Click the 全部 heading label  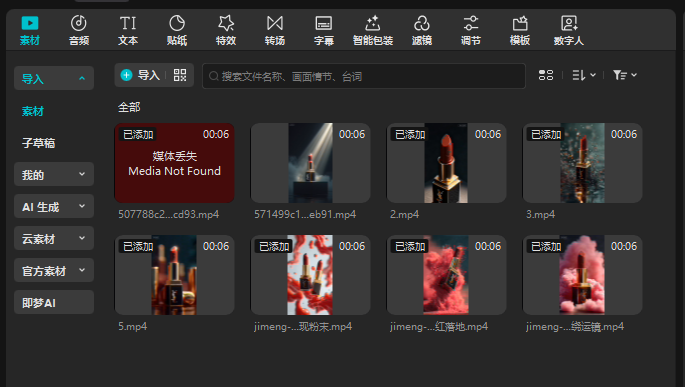click(x=129, y=107)
